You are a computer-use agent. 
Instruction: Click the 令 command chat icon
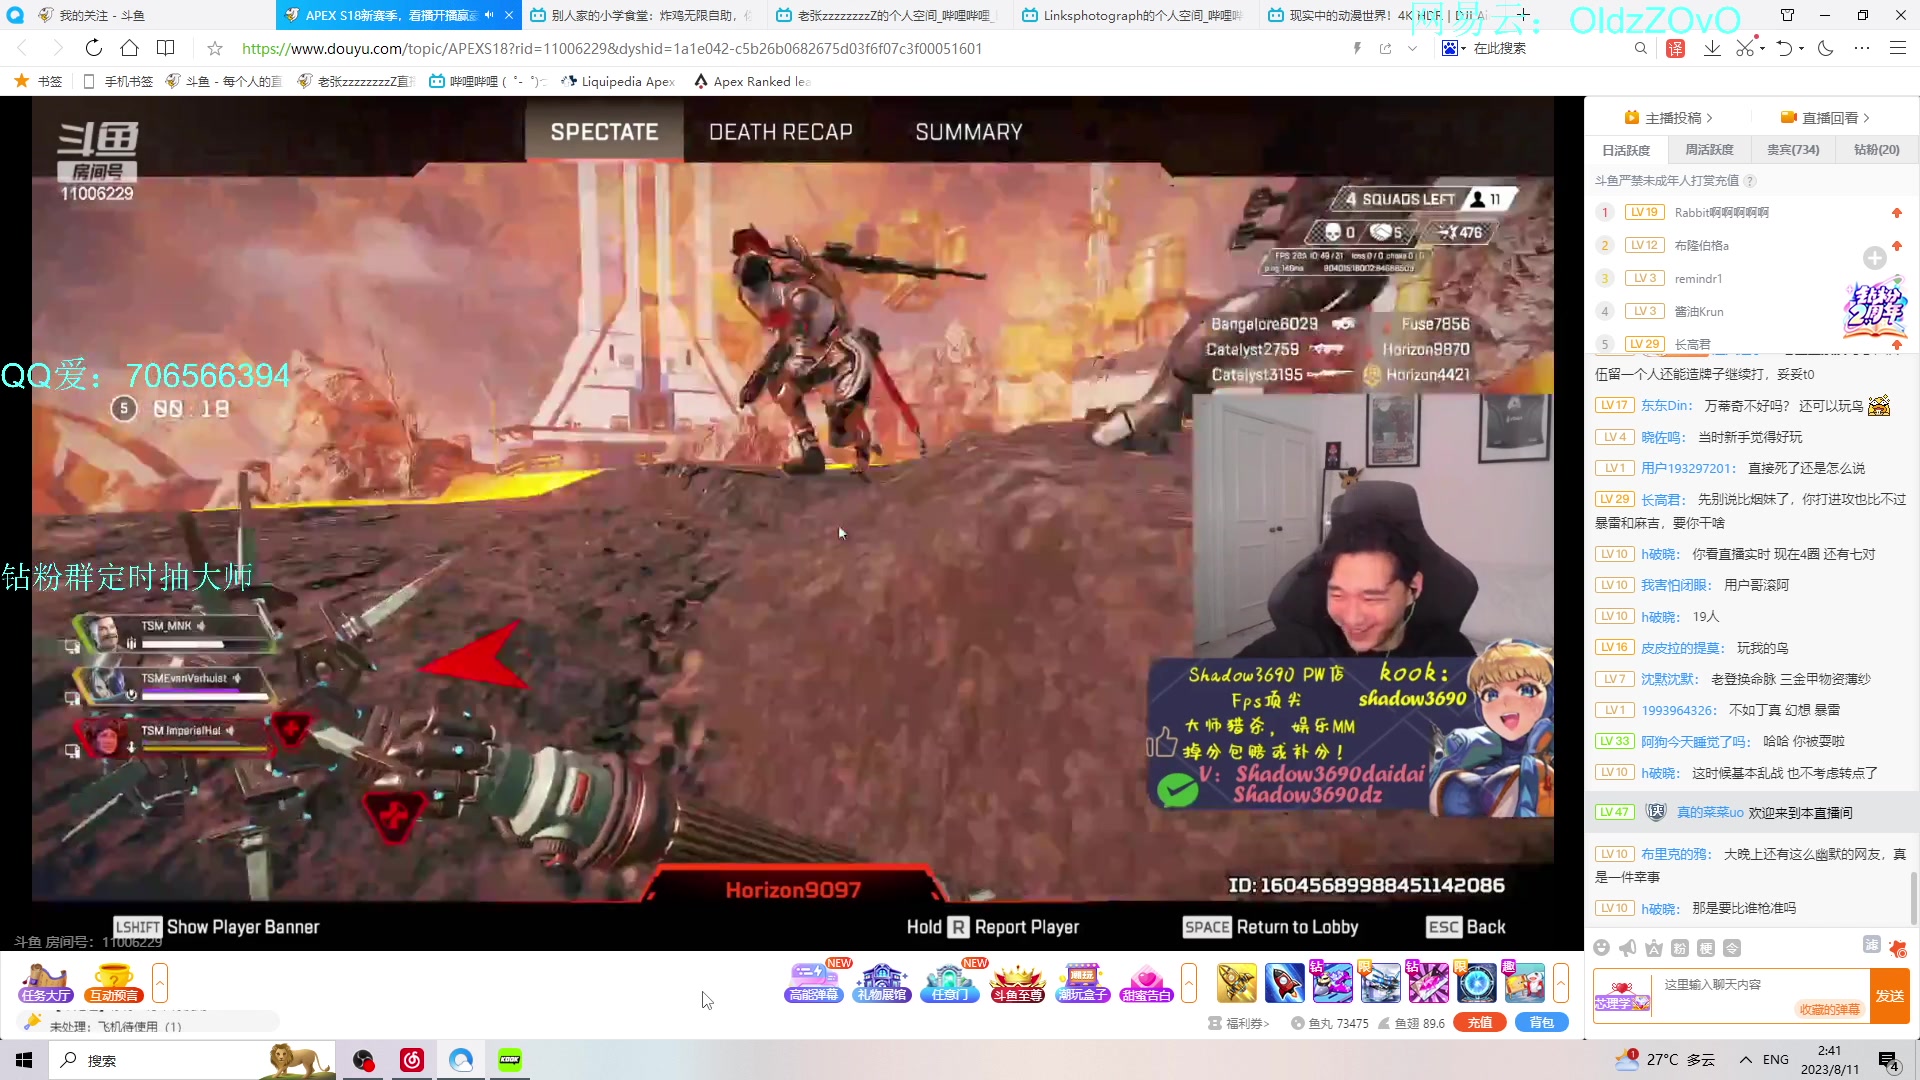tap(1732, 948)
